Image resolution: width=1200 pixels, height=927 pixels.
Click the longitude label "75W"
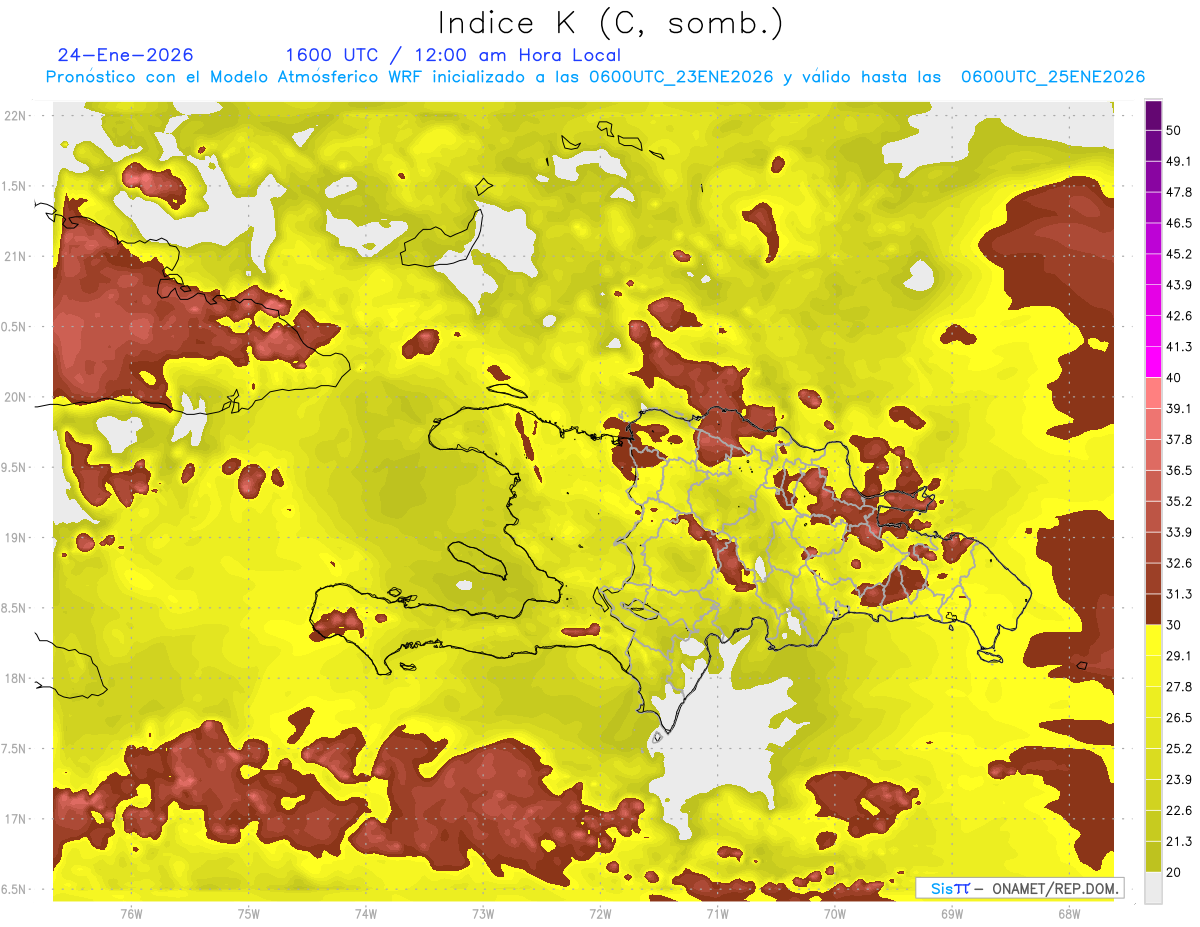point(248,914)
